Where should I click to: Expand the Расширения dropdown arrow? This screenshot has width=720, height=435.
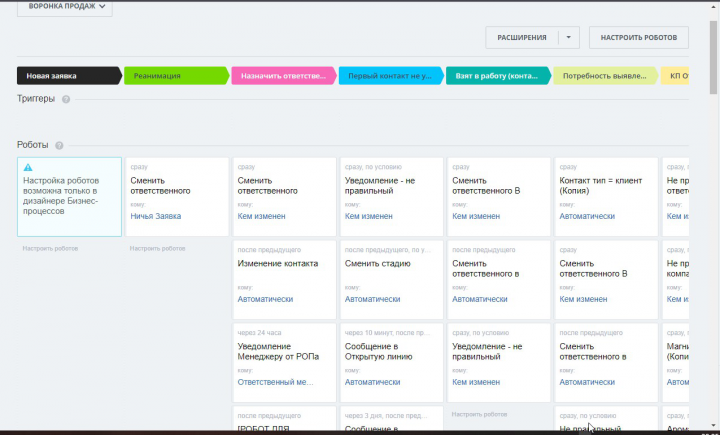pos(568,38)
